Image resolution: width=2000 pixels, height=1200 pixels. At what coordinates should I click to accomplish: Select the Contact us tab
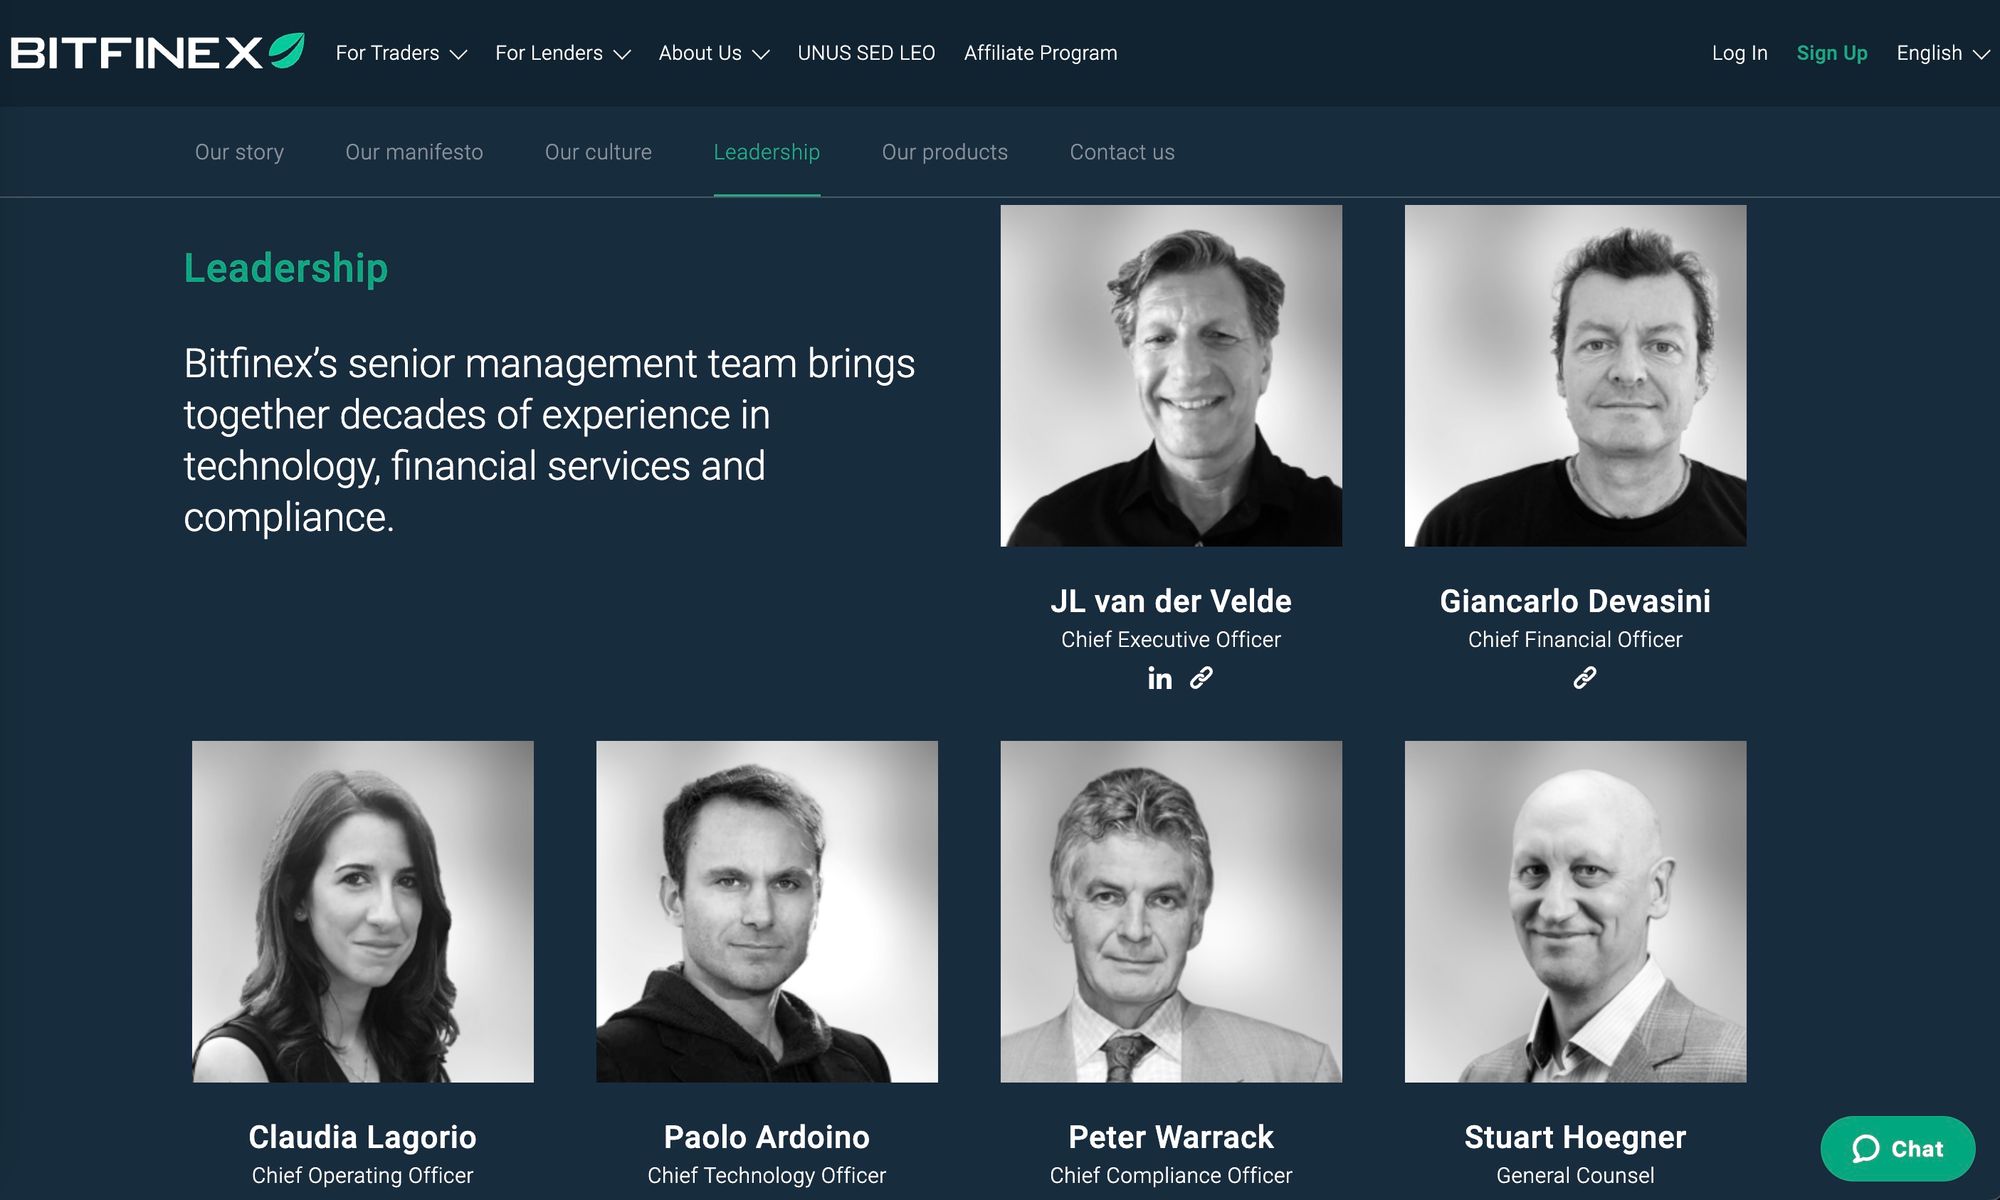point(1121,151)
